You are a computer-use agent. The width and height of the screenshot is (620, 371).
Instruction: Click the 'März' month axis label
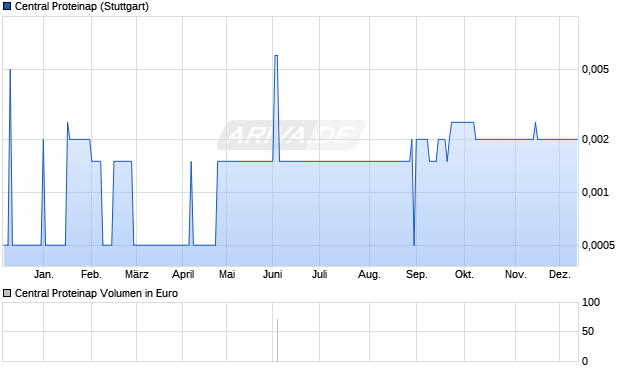tap(137, 274)
